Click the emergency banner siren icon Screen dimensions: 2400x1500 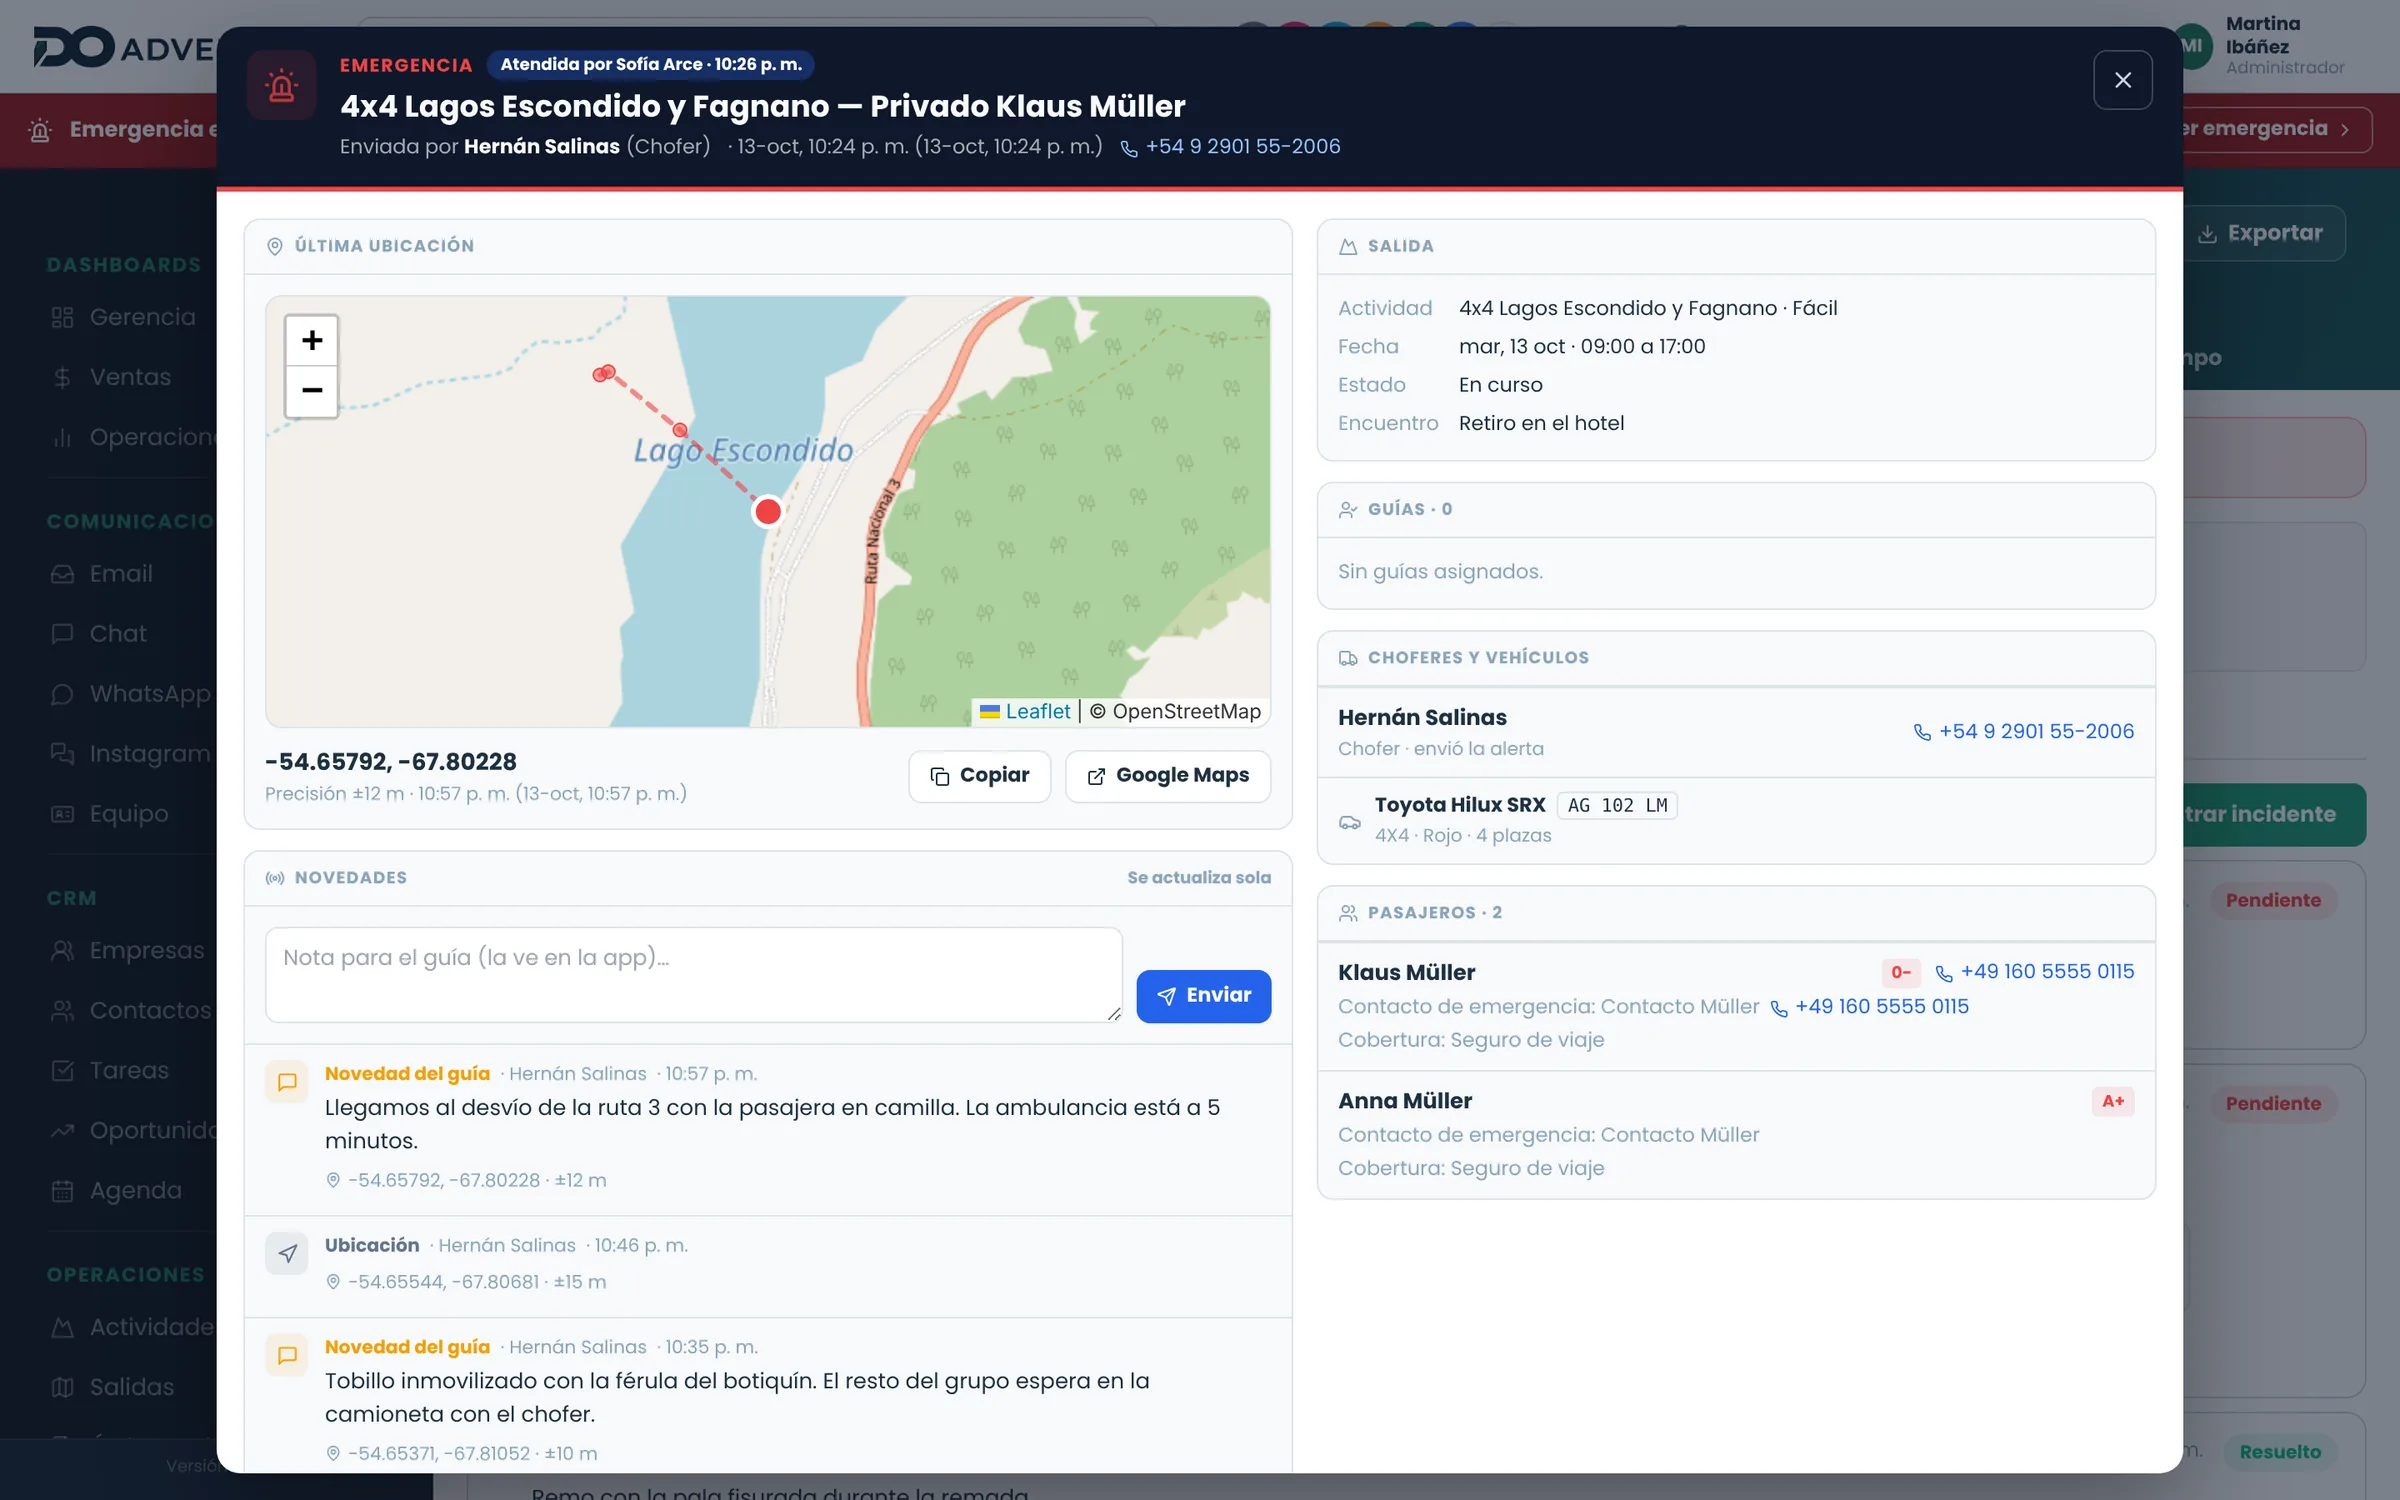tap(40, 131)
